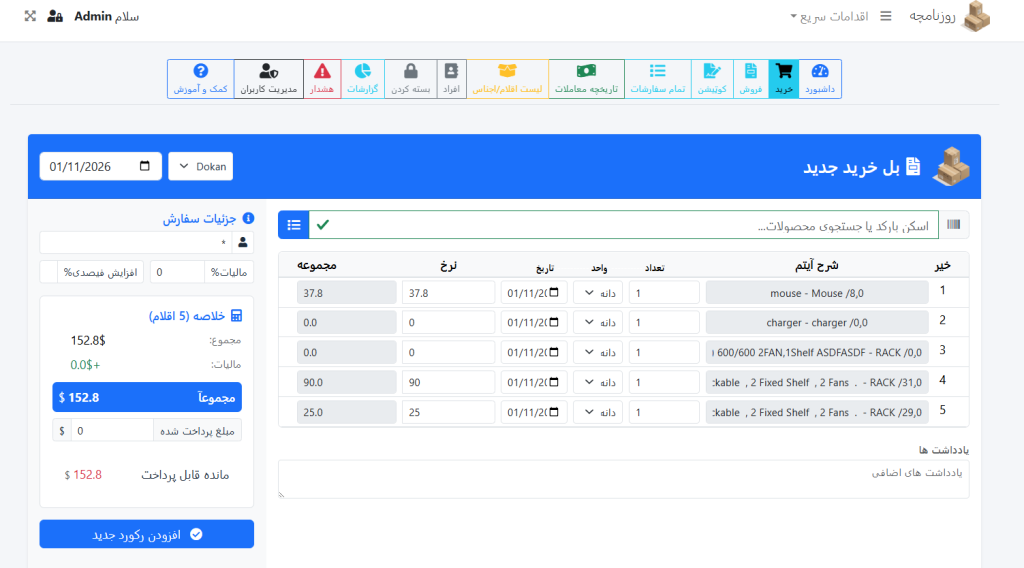1024x568 pixels.
Task: Open the خرید purchase cart tab
Action: click(x=784, y=79)
